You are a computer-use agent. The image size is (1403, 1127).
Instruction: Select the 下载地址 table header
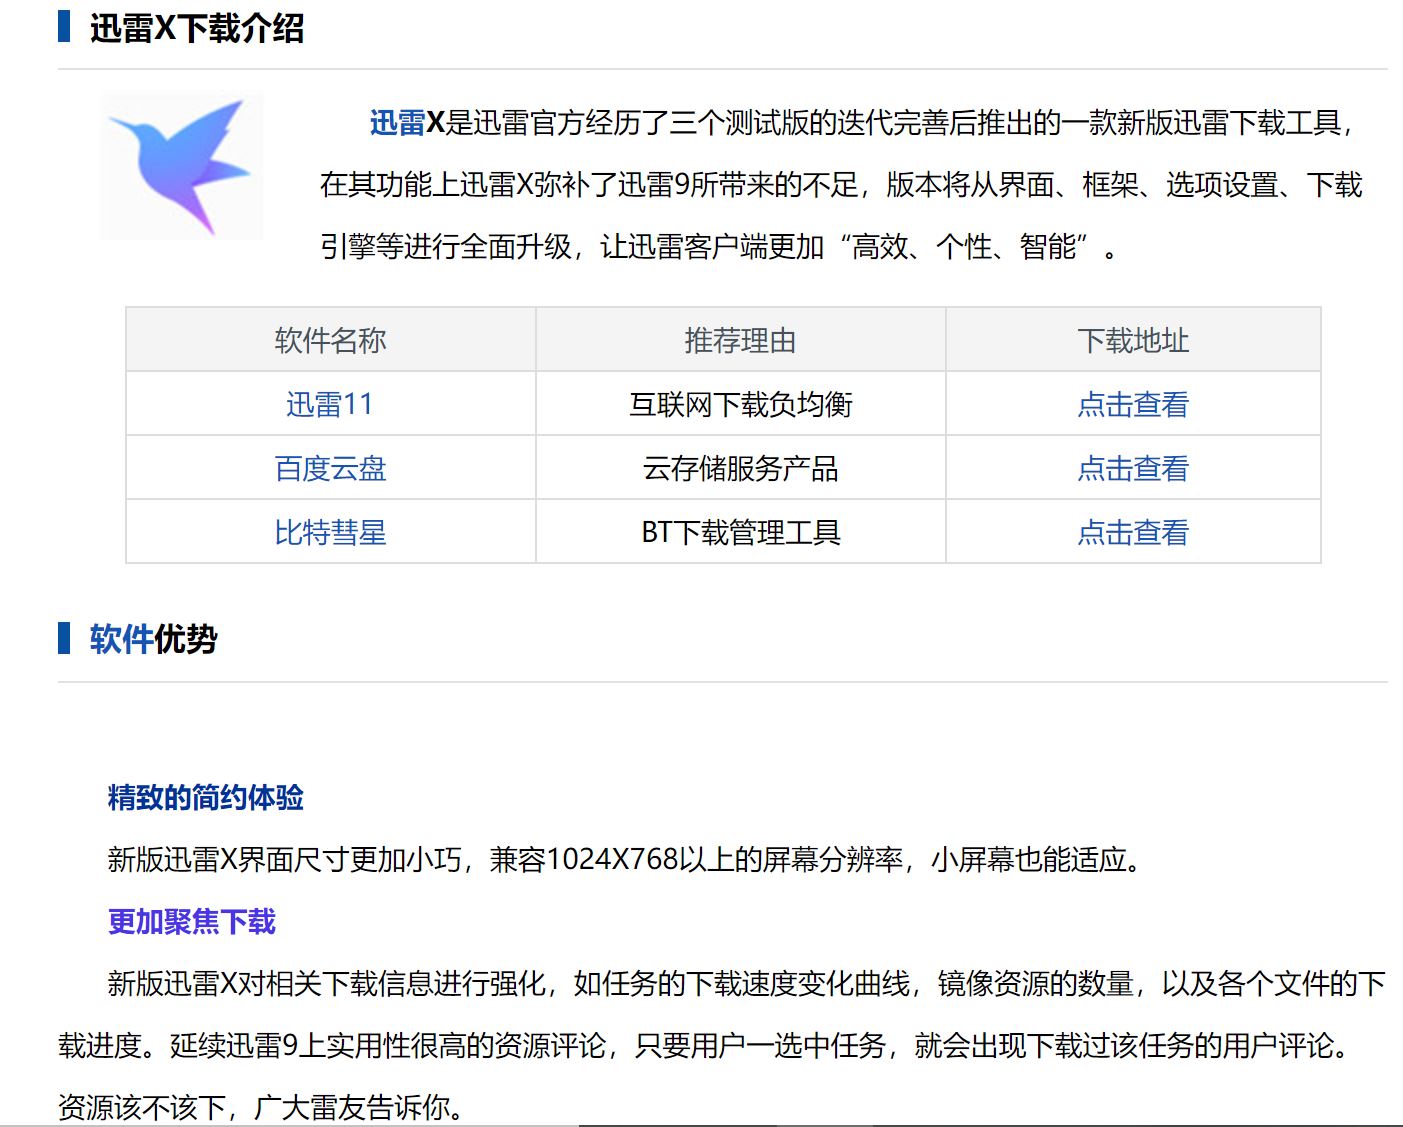click(1133, 340)
